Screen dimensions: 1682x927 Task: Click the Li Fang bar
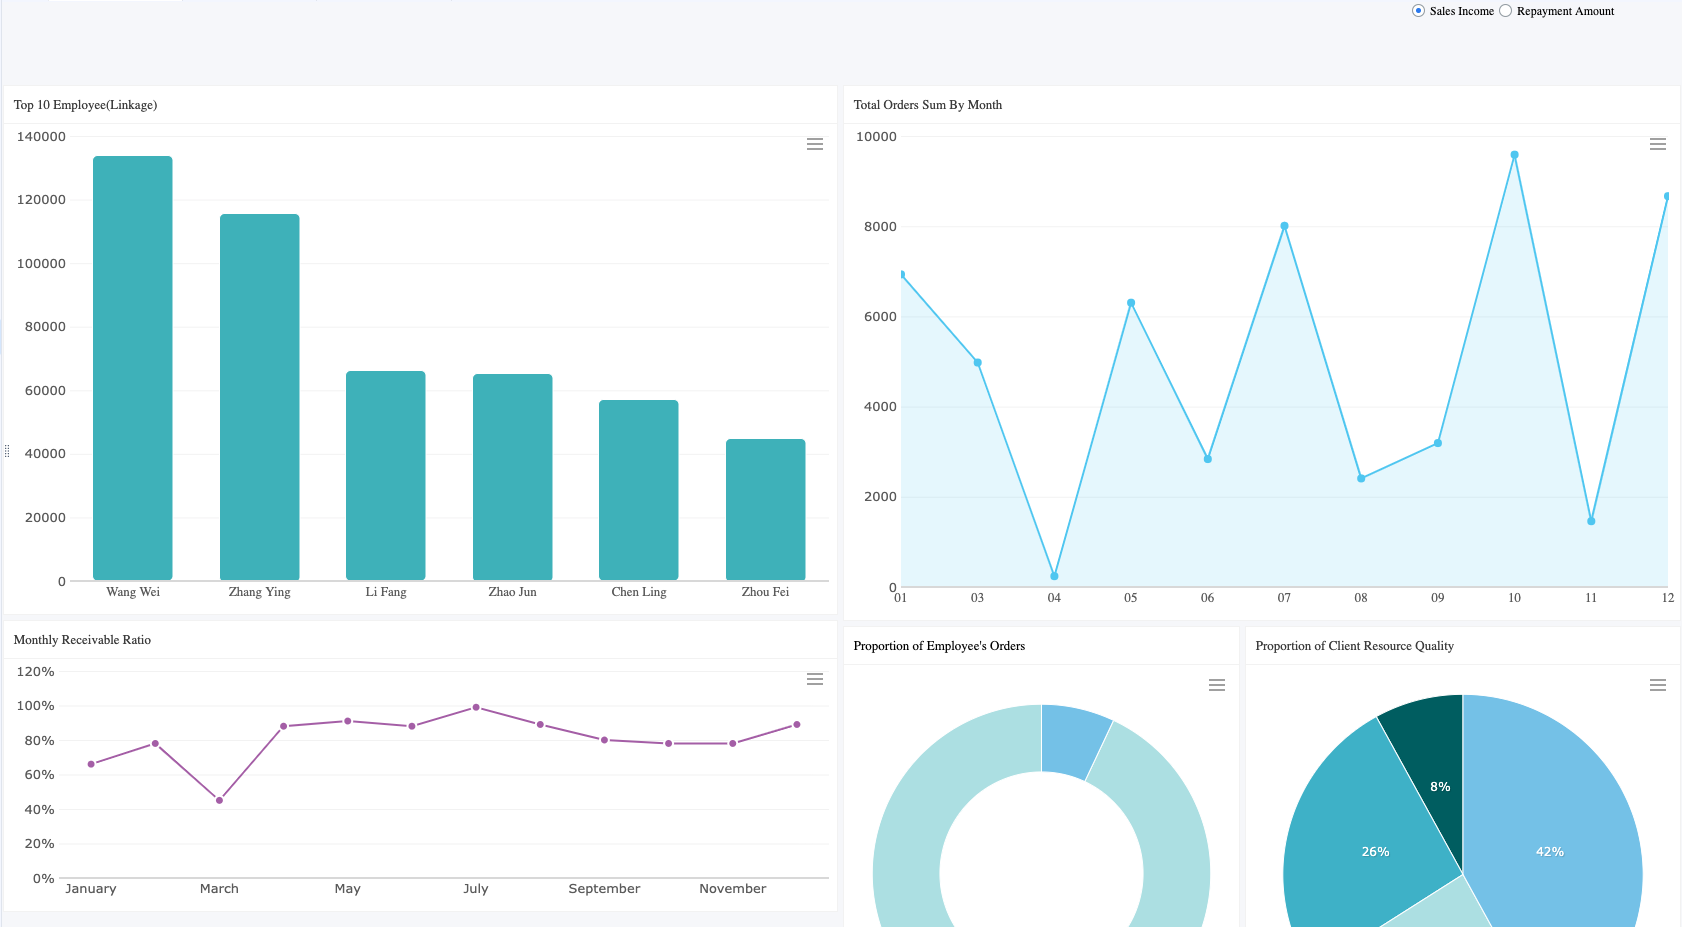click(386, 475)
